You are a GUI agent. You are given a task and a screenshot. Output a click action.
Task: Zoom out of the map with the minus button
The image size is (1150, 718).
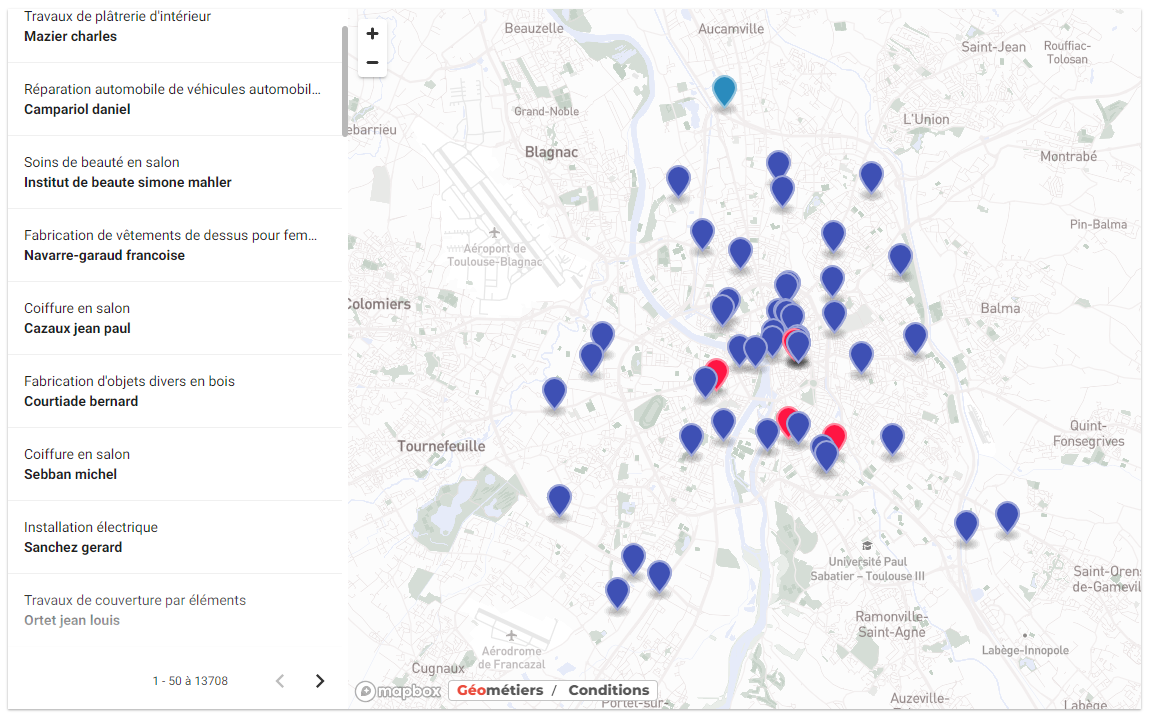coord(373,62)
